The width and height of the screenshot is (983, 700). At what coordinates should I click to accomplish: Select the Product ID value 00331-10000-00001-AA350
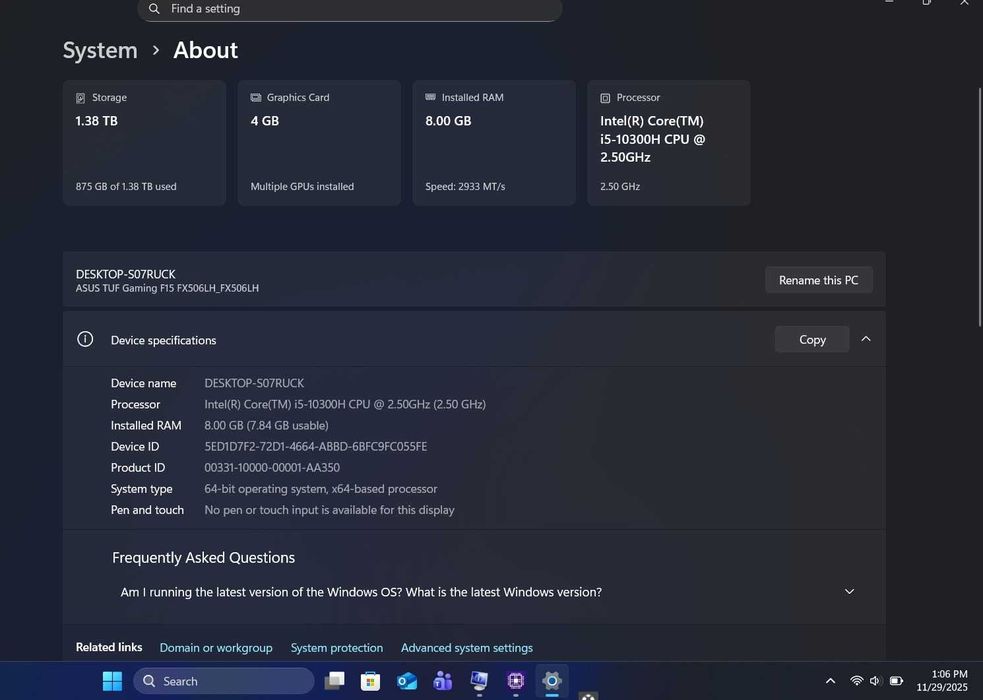272,468
